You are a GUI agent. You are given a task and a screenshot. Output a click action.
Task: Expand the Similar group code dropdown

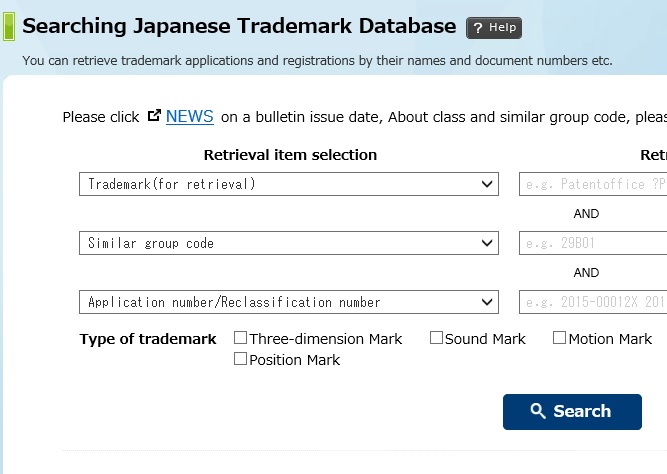pos(289,243)
